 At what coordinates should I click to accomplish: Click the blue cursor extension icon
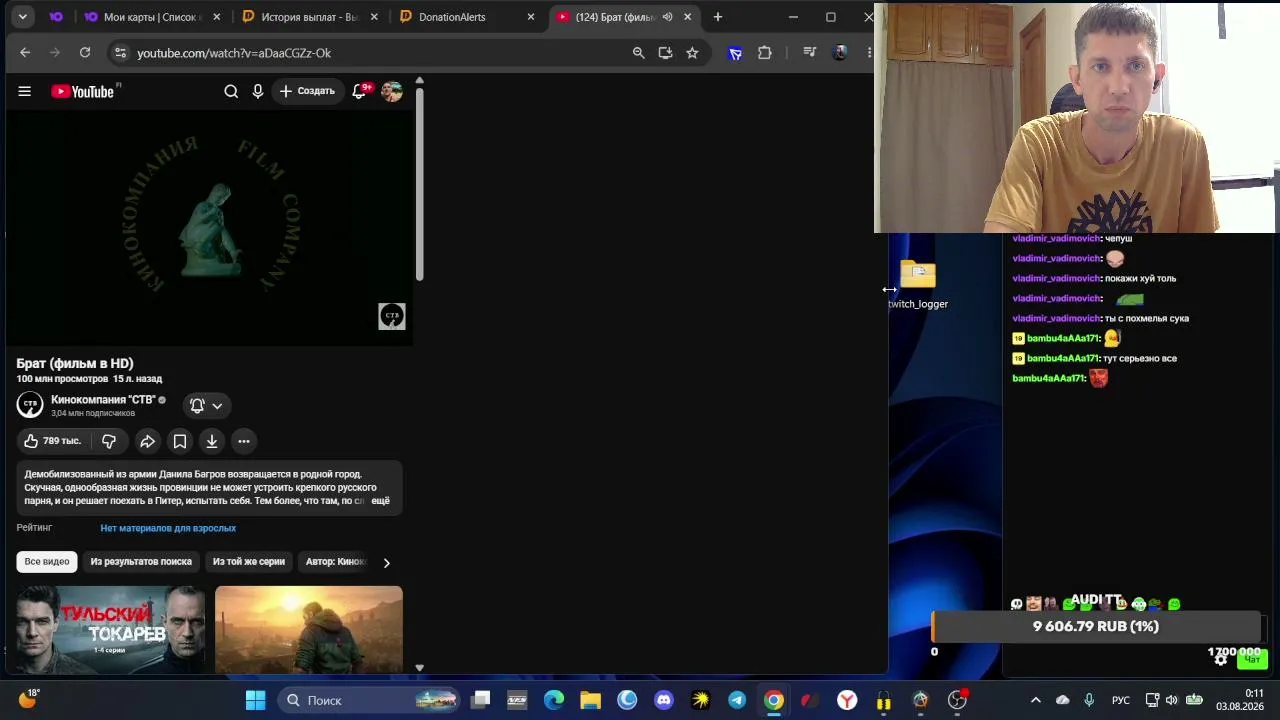click(x=735, y=53)
